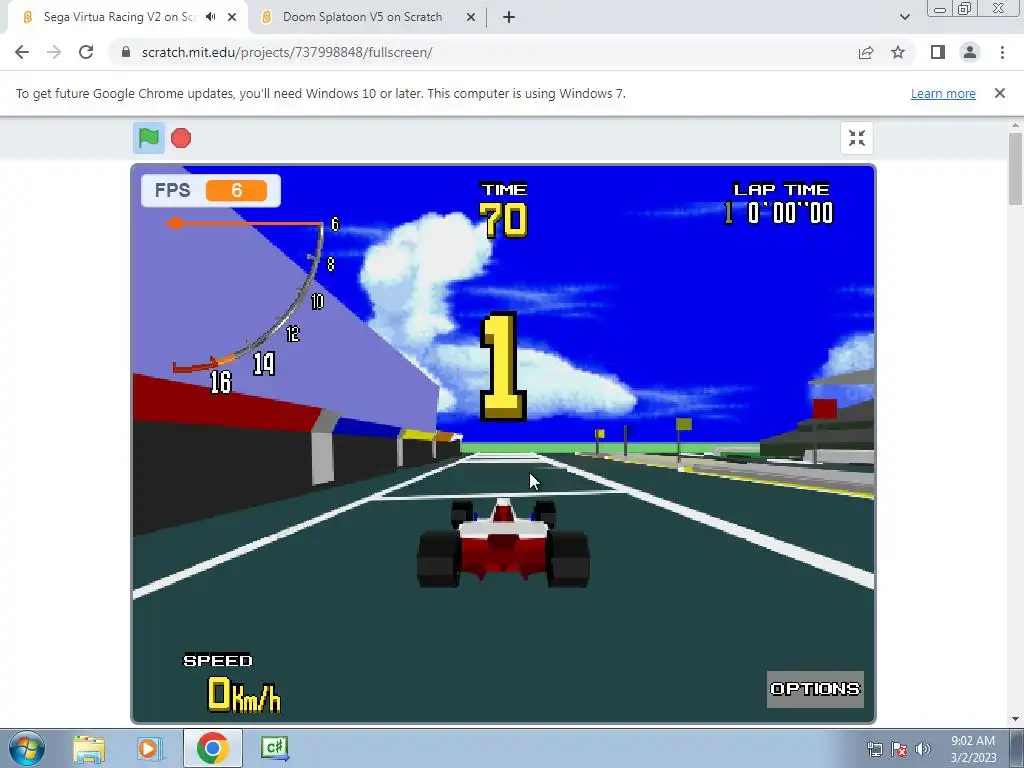Click the 0Km/h speed readout
1024x768 pixels.
(244, 694)
